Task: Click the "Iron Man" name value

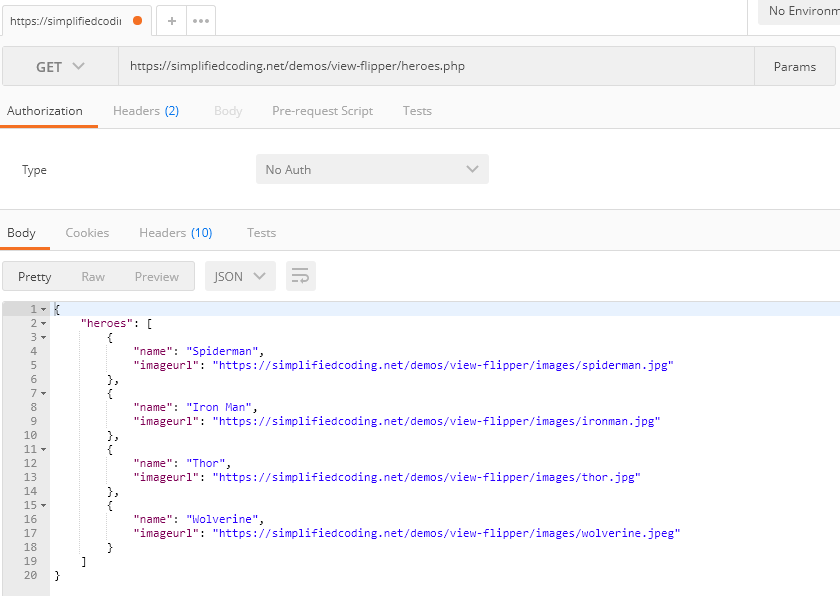Action: [219, 408]
